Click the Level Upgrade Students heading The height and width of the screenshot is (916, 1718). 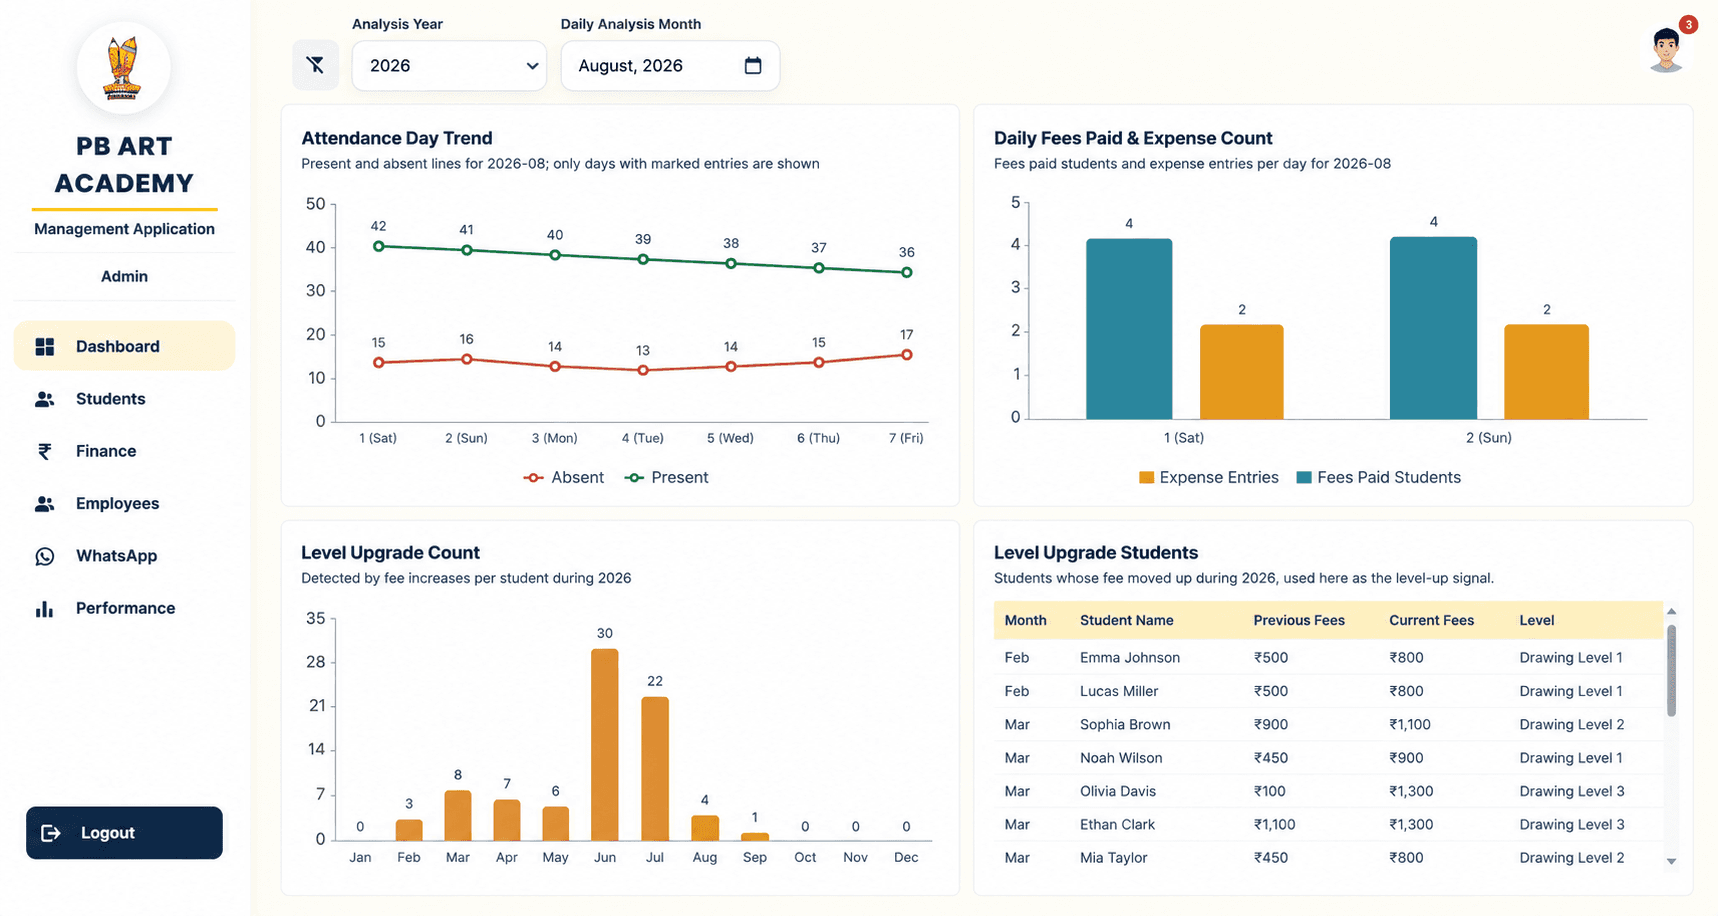tap(1096, 553)
